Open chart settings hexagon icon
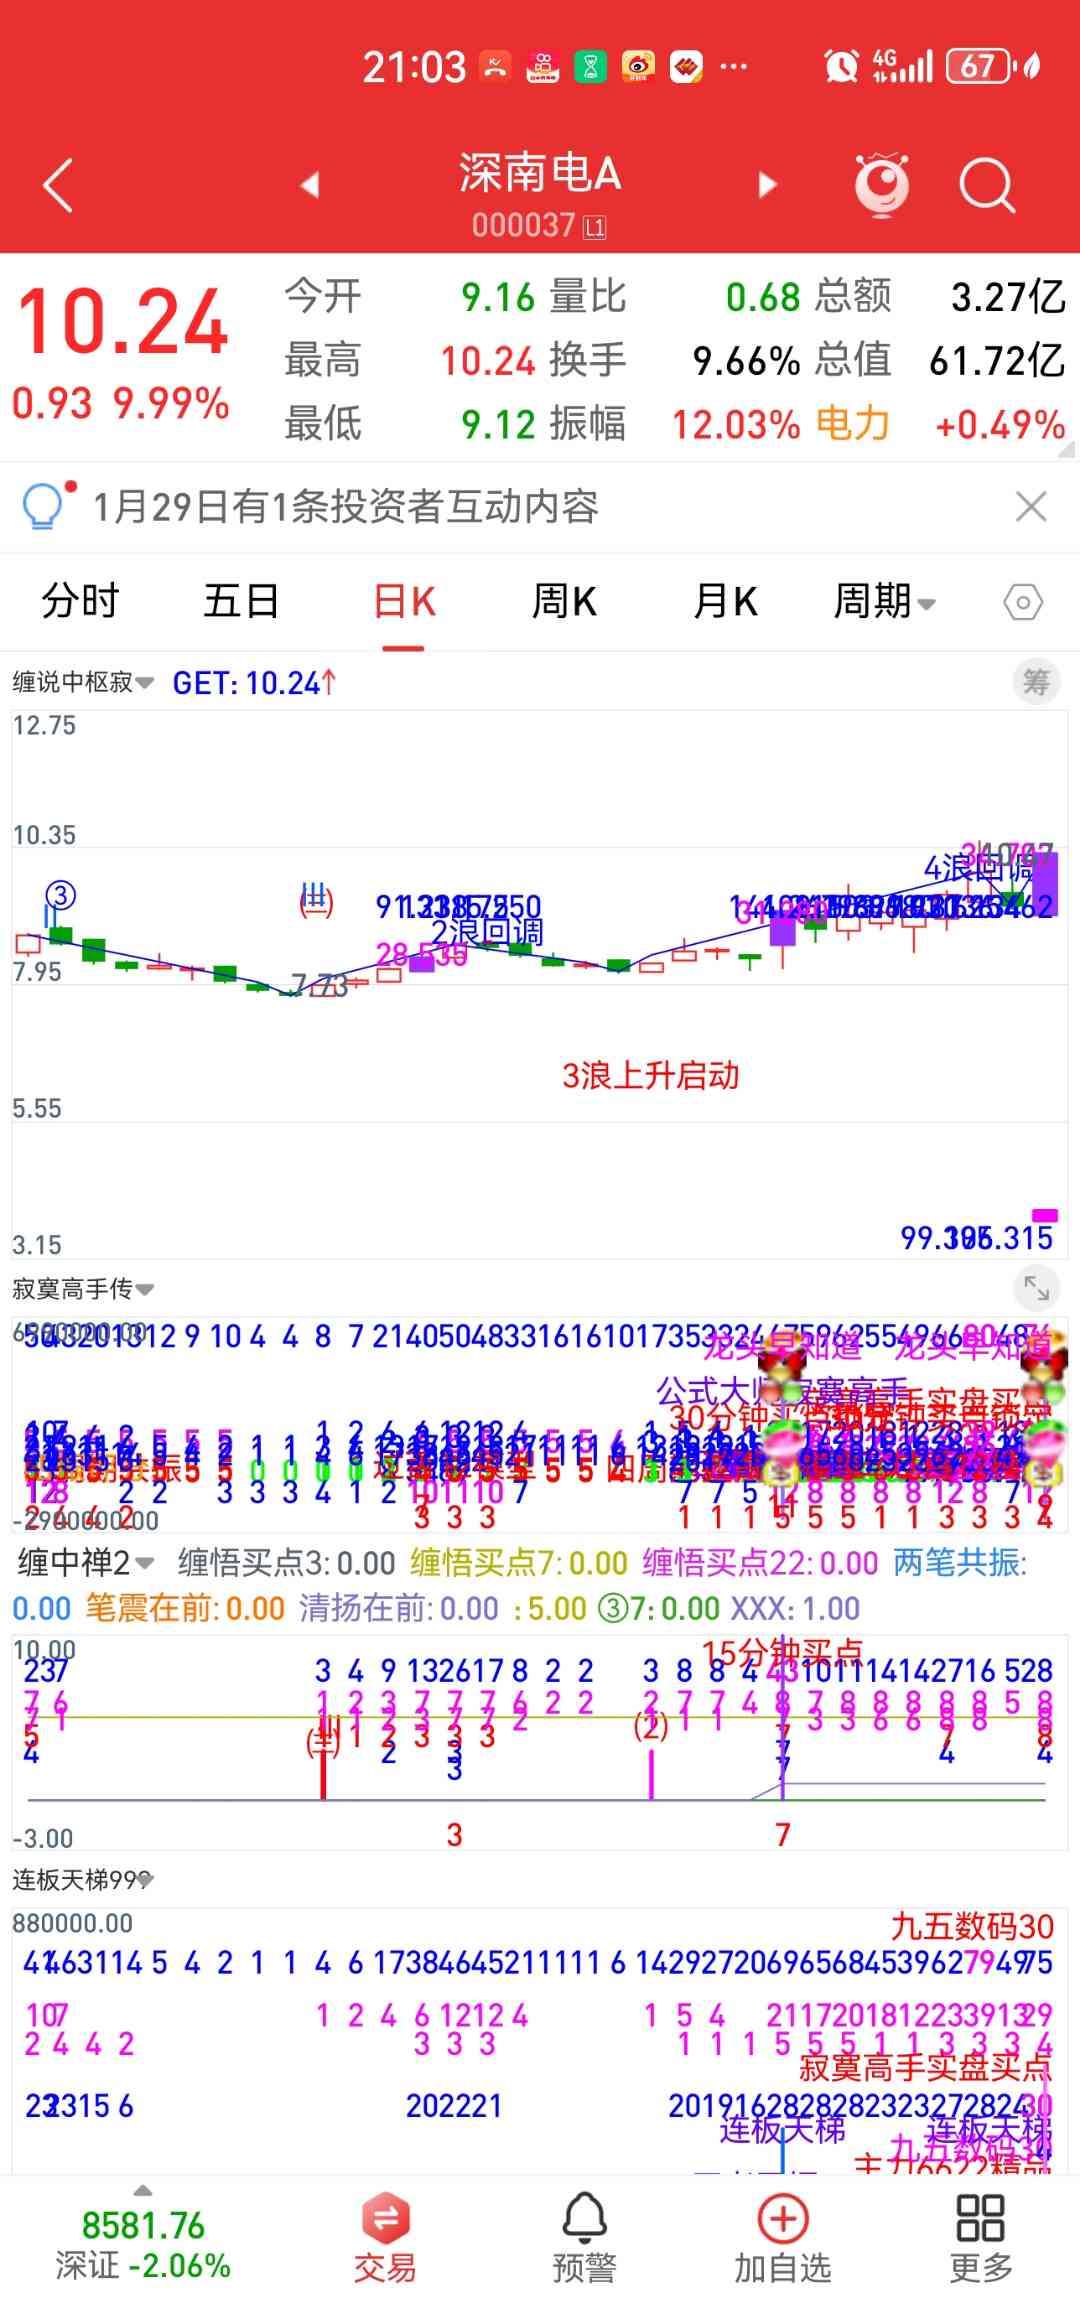The width and height of the screenshot is (1080, 2324). [1022, 602]
